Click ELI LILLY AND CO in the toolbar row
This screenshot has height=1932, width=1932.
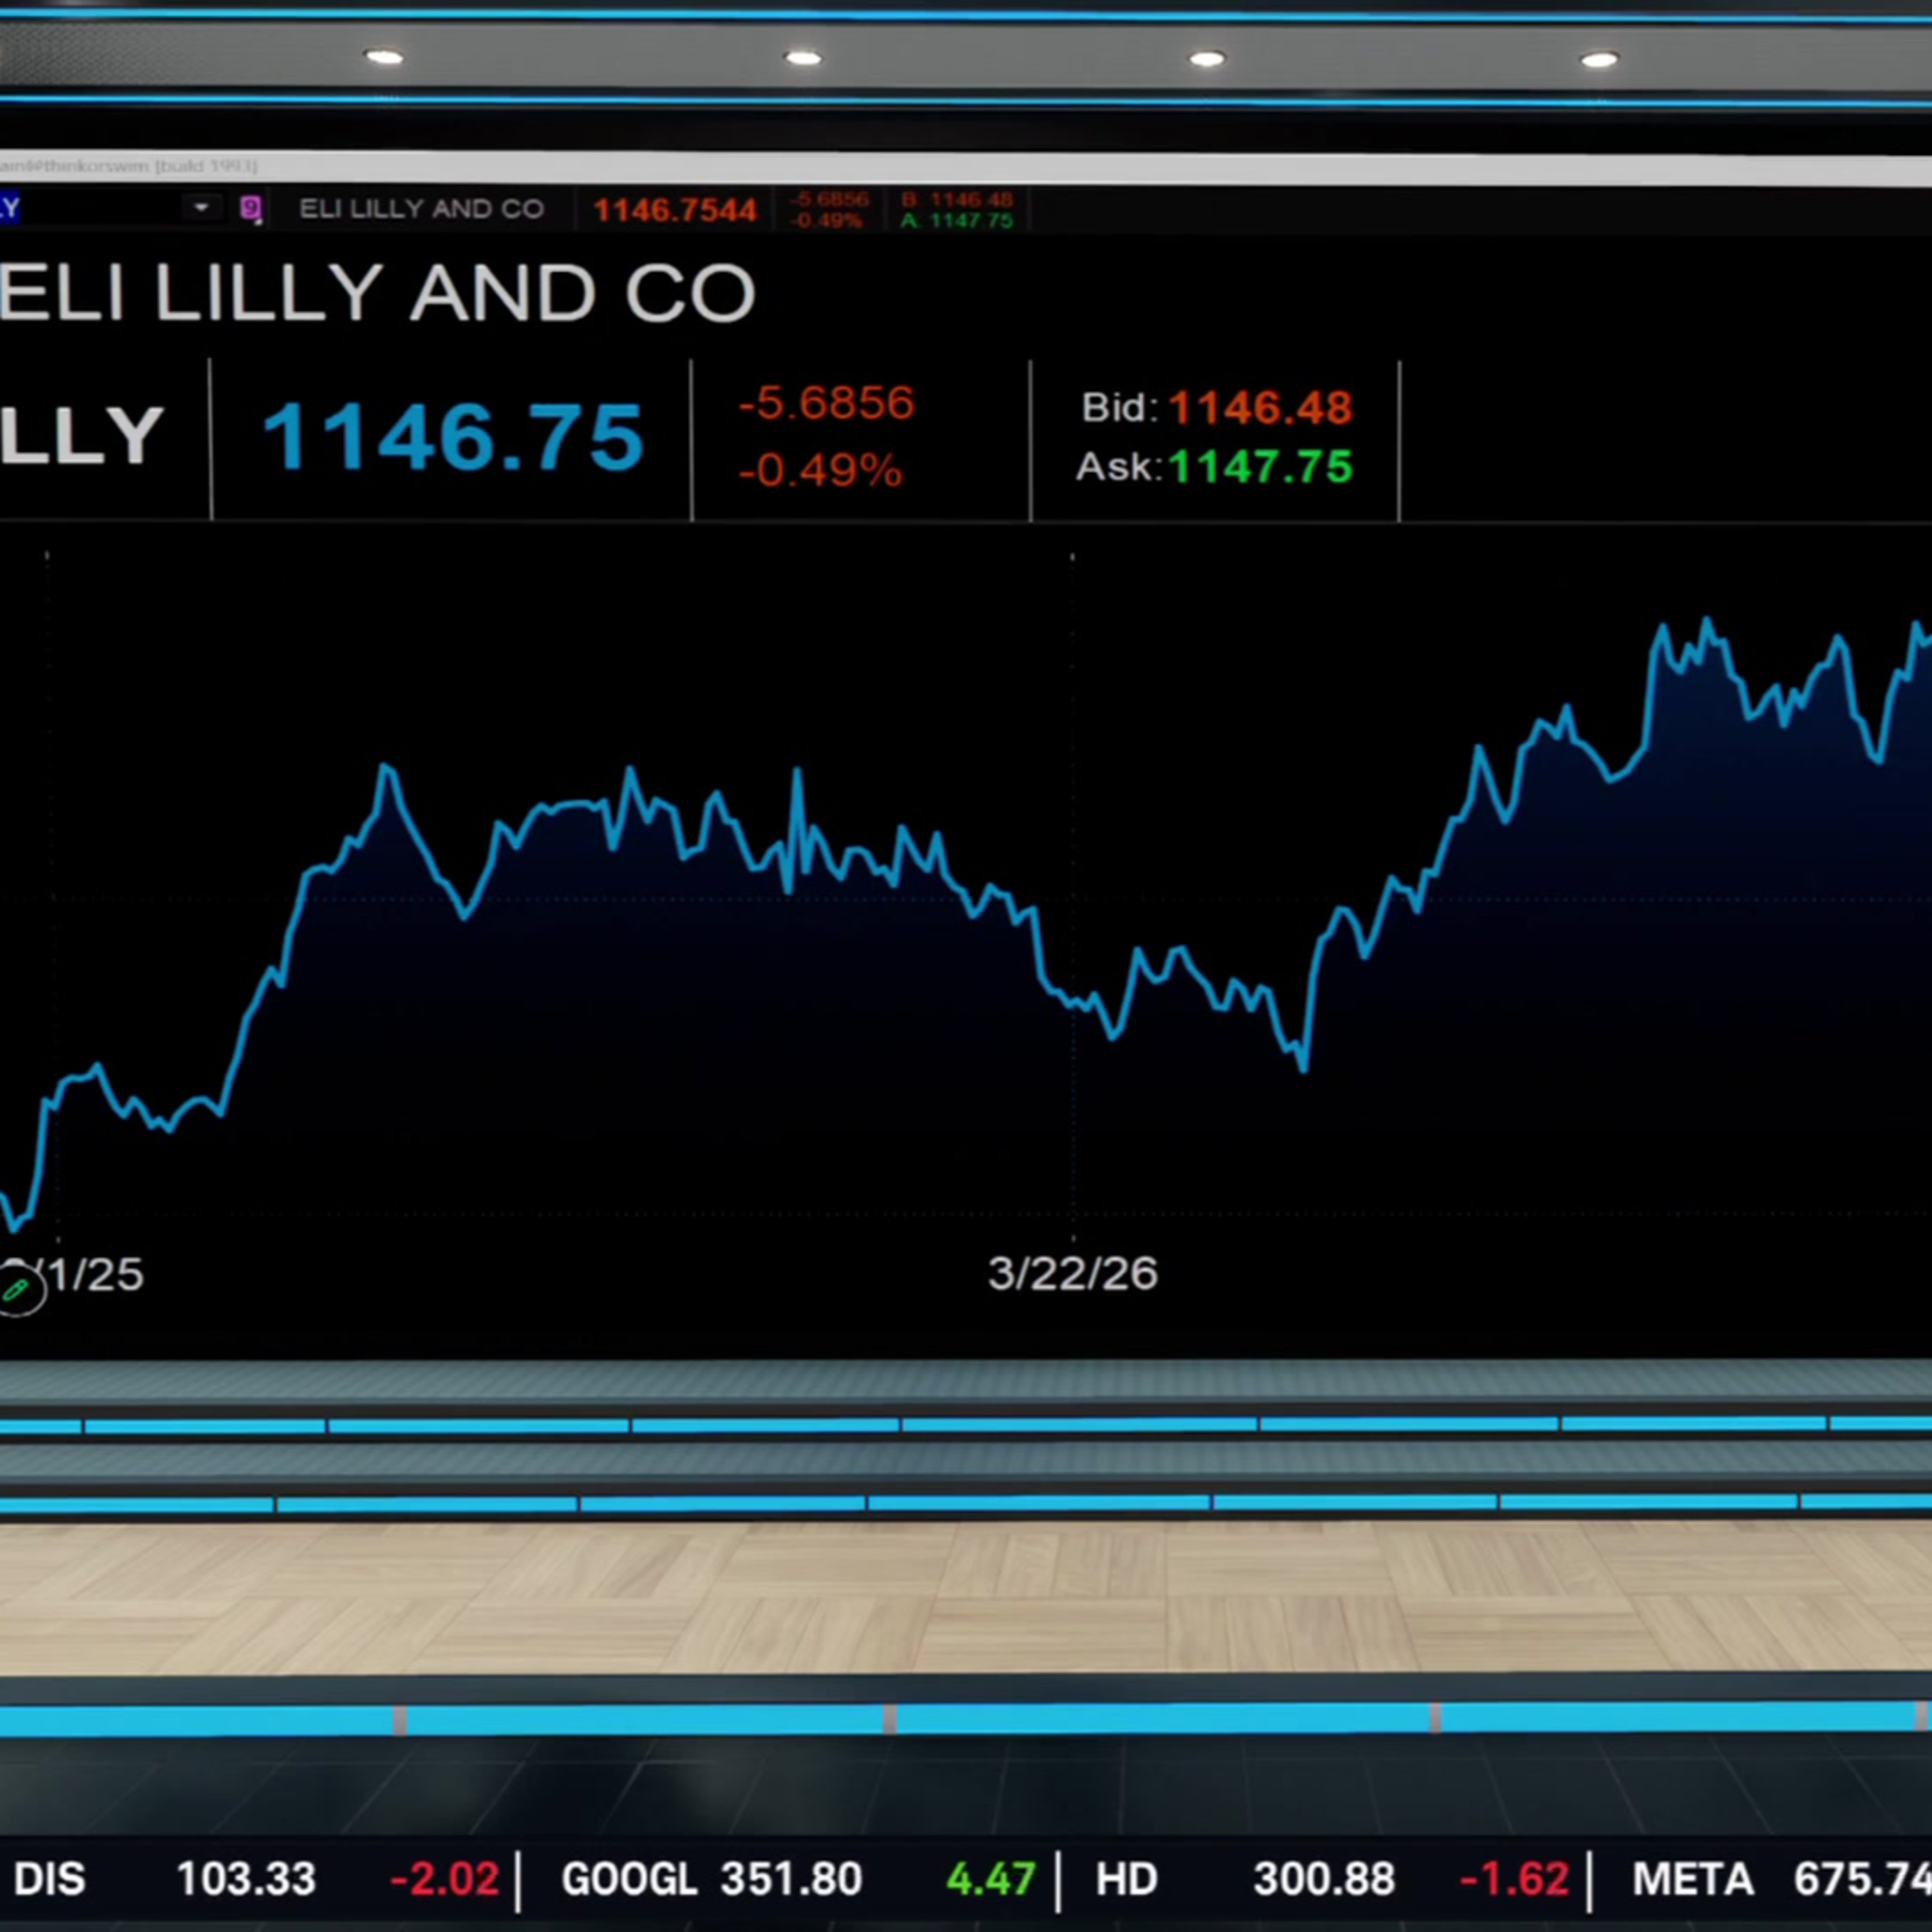coord(421,209)
